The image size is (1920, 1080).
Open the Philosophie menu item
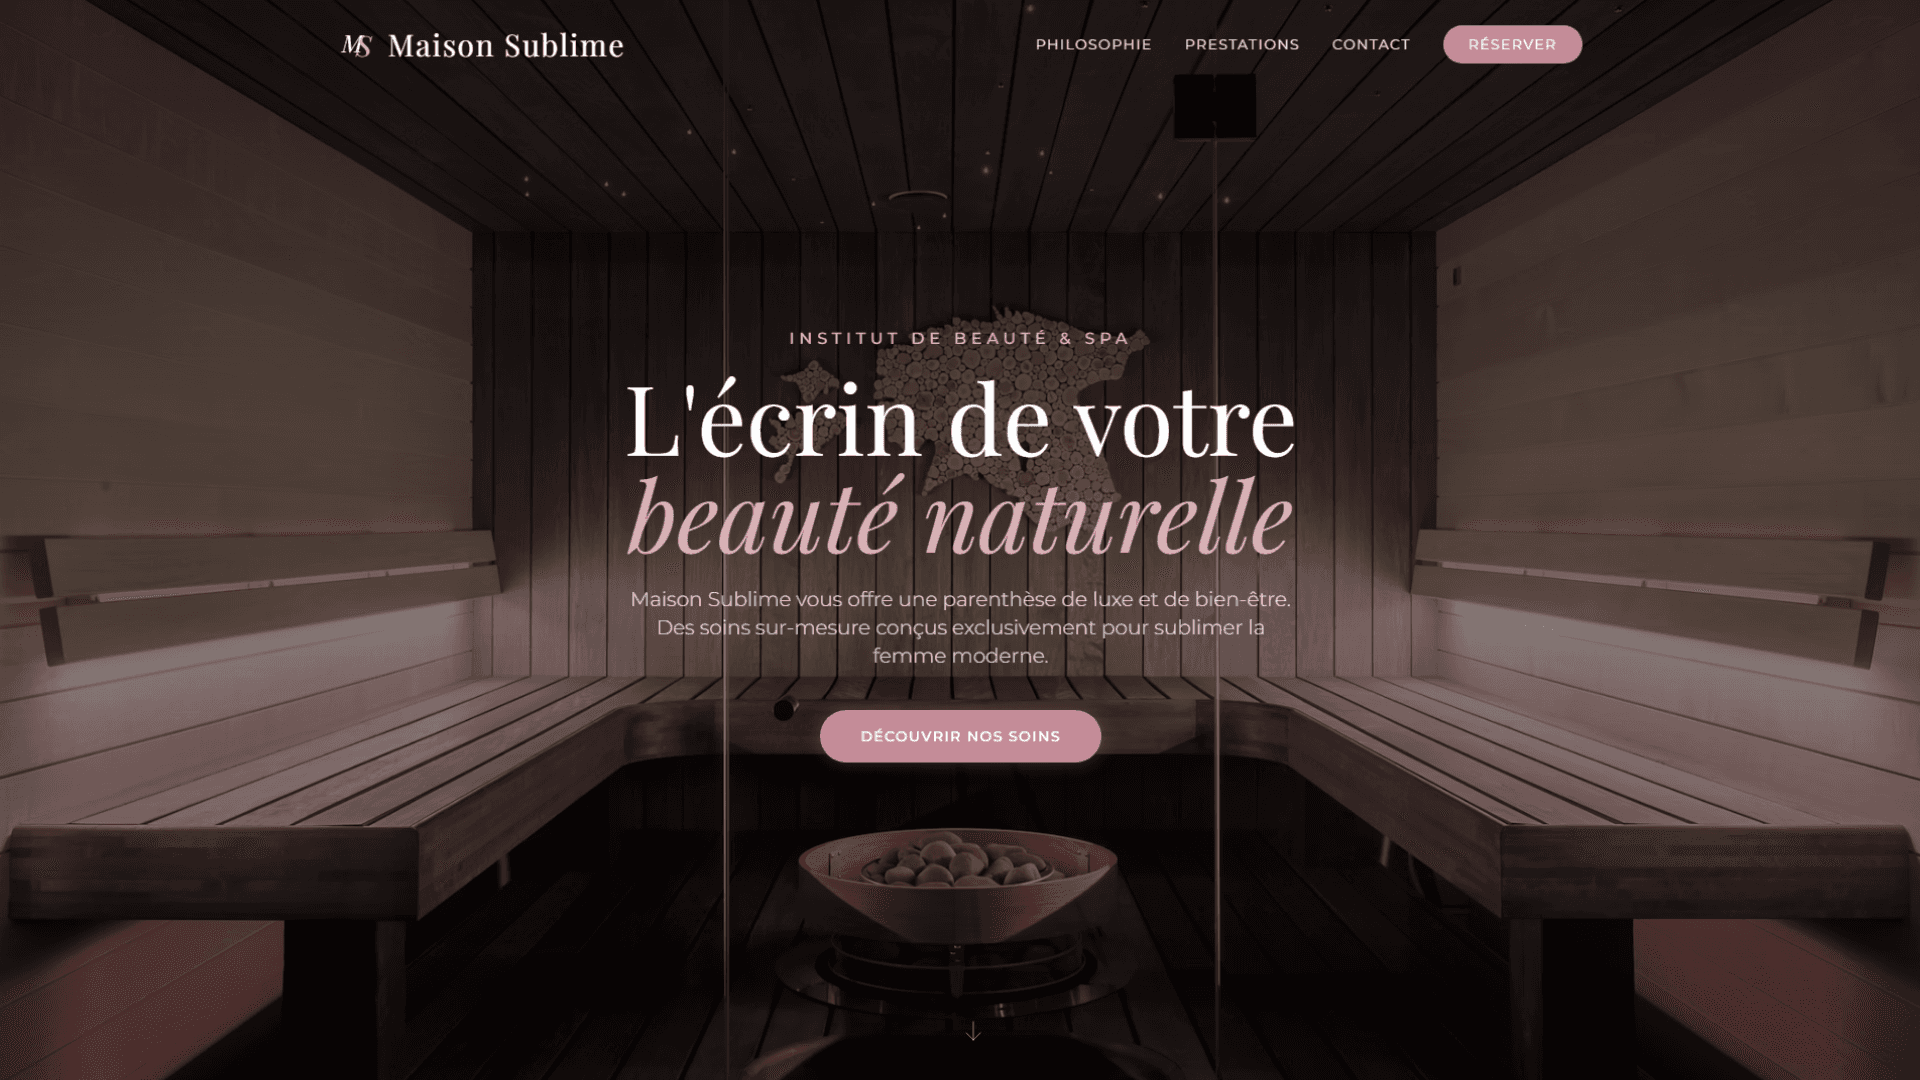[1093, 44]
